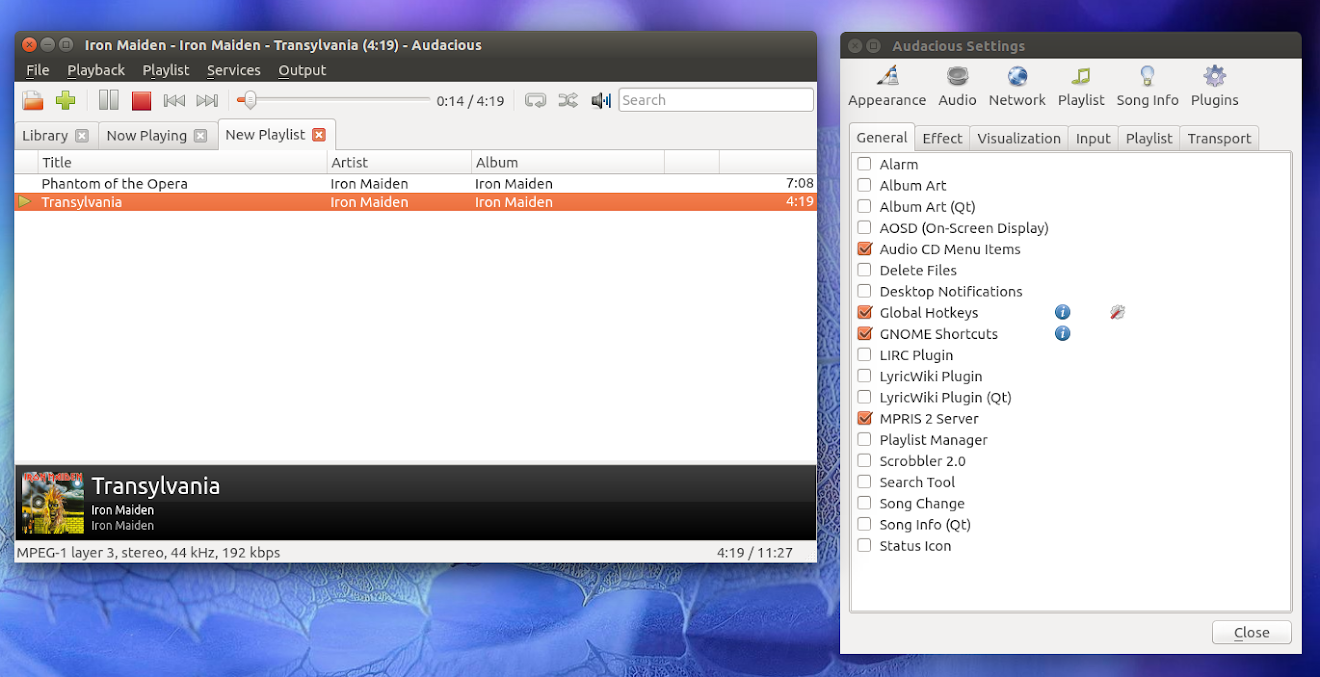Screen dimensions: 1320x677
Task: Disable the MPRIS 2 Server plugin
Action: point(864,418)
